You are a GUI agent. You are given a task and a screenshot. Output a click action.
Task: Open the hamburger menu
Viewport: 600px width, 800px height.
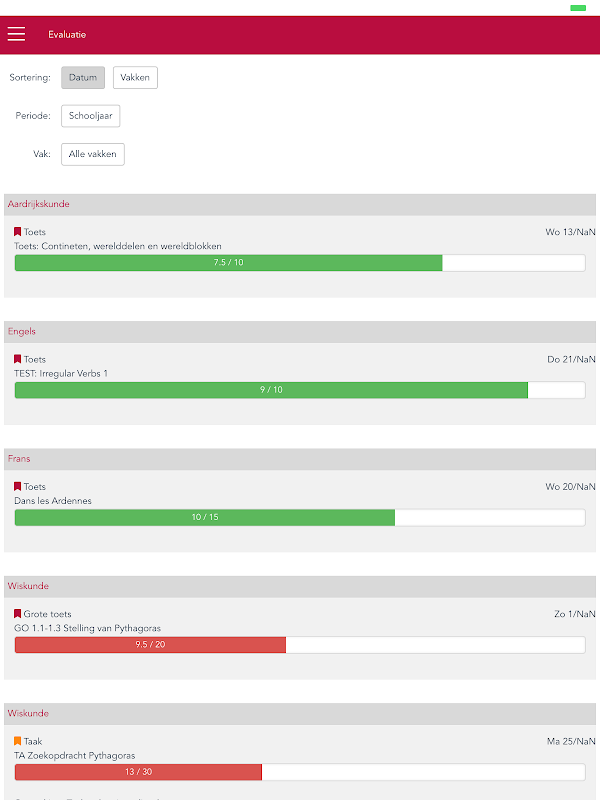[16, 34]
